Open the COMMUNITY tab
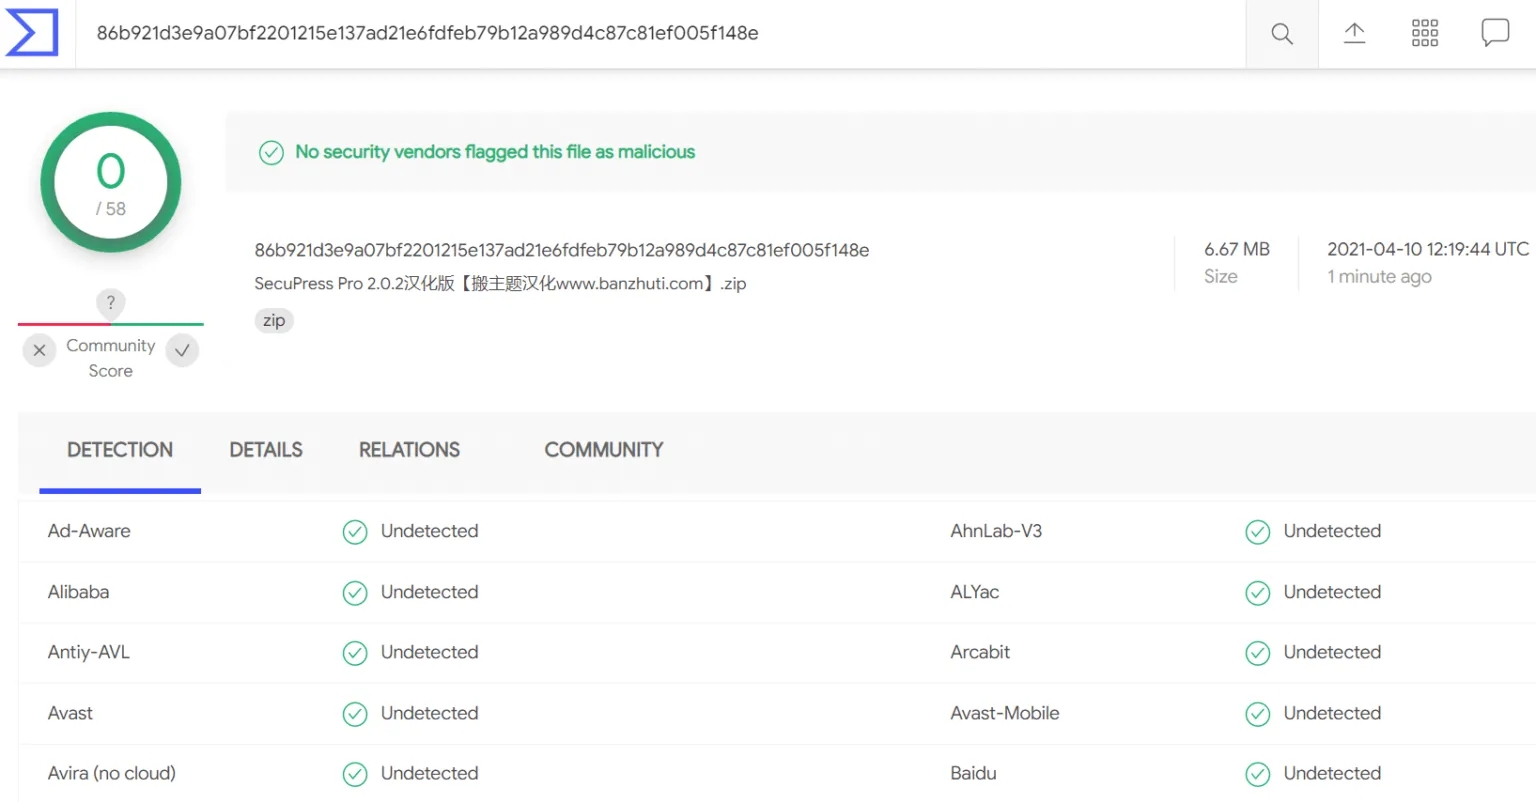The width and height of the screenshot is (1536, 802). tap(604, 450)
